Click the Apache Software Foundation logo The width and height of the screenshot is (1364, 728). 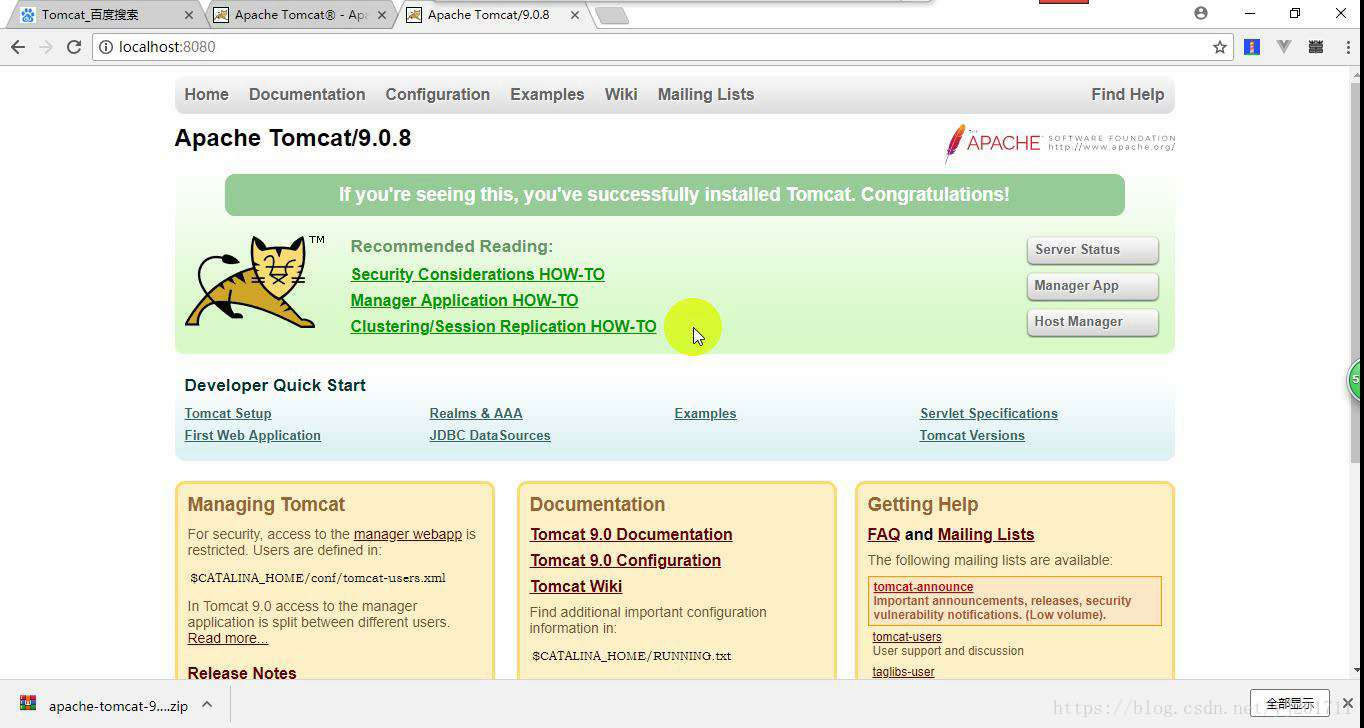coord(1060,142)
